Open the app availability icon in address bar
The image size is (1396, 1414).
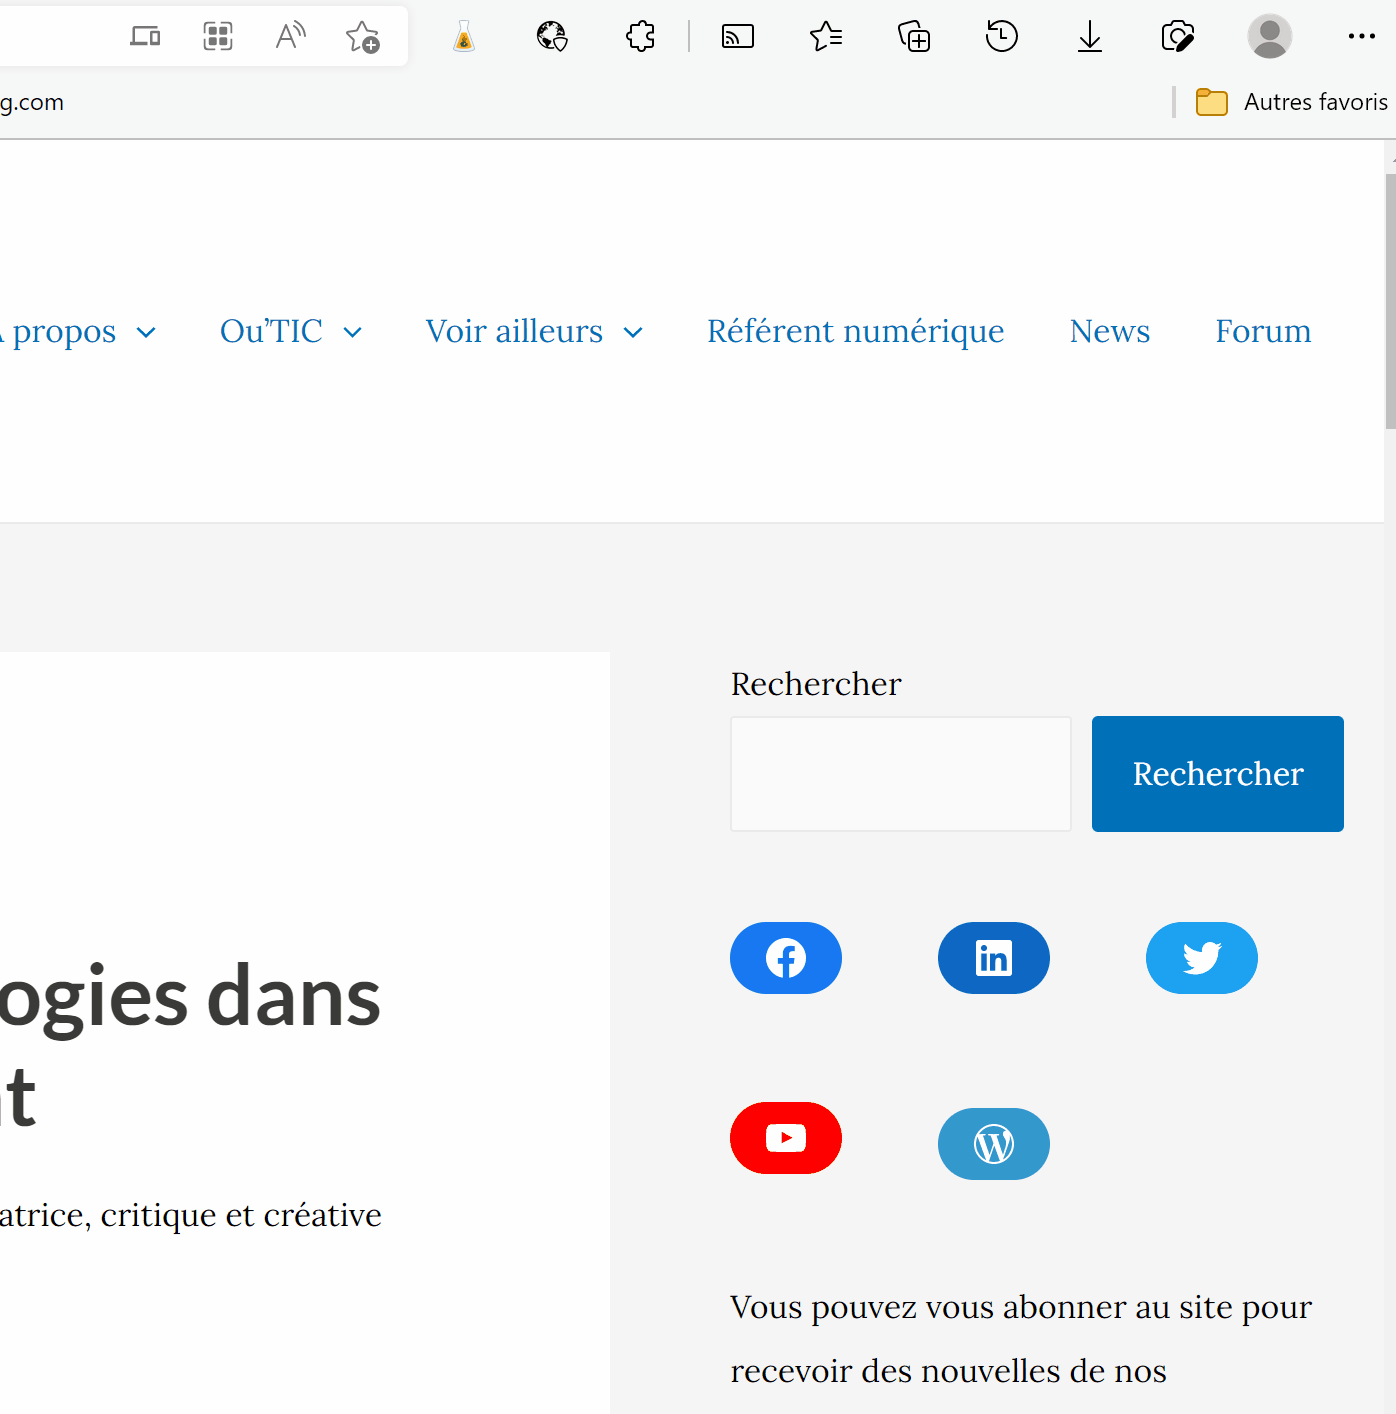coord(145,37)
